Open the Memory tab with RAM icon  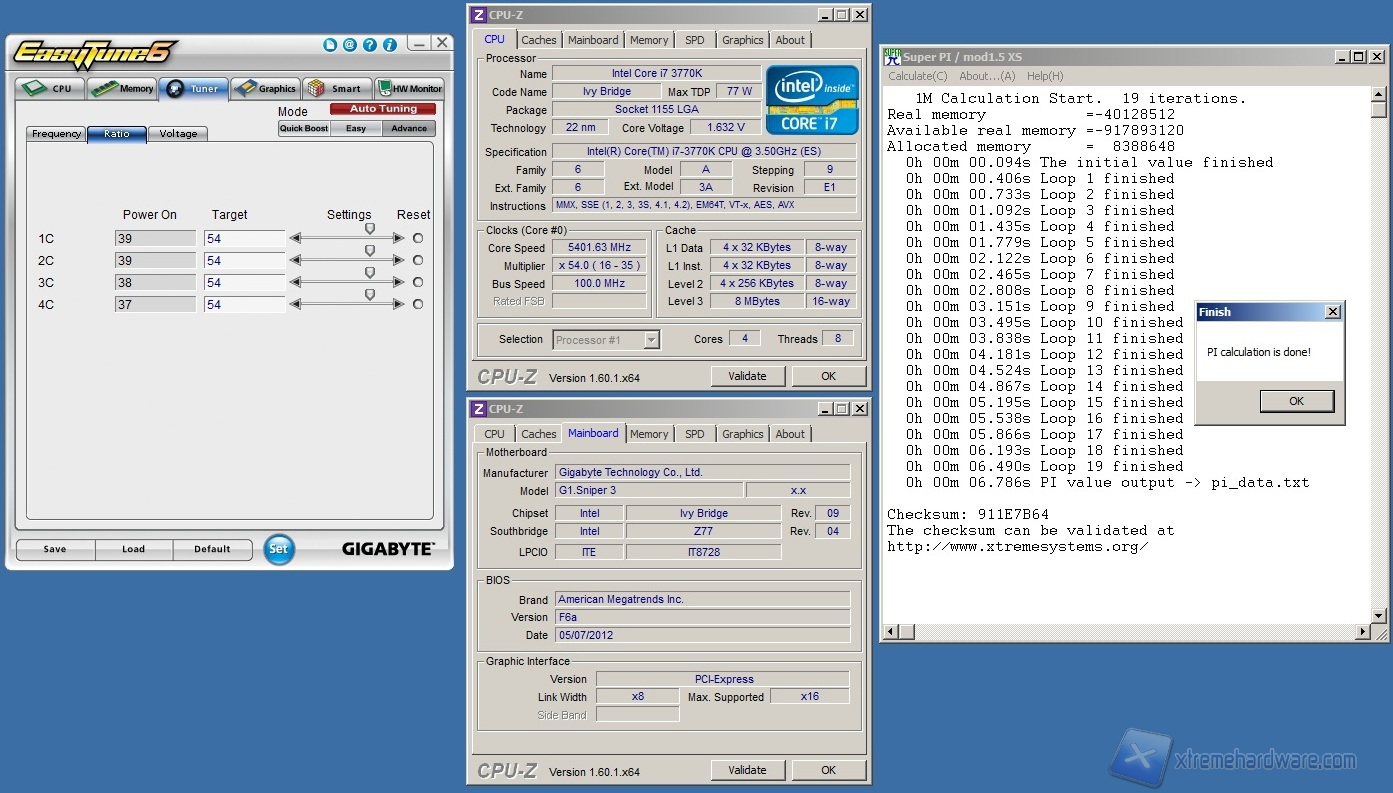click(122, 88)
